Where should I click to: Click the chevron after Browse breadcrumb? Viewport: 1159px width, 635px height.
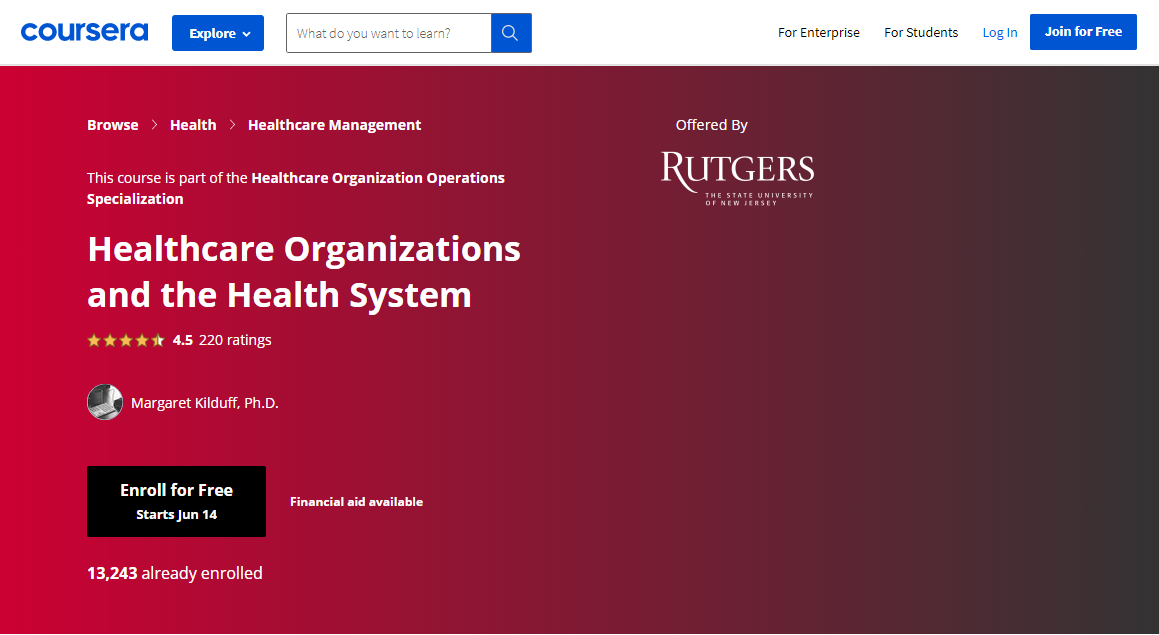(x=155, y=125)
